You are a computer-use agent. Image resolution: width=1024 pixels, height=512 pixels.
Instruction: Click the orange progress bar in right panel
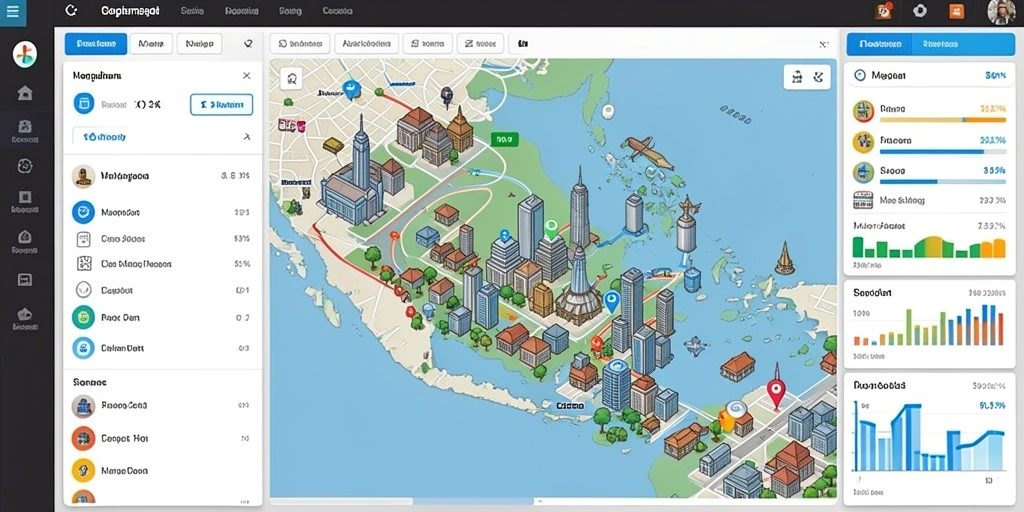[942, 120]
